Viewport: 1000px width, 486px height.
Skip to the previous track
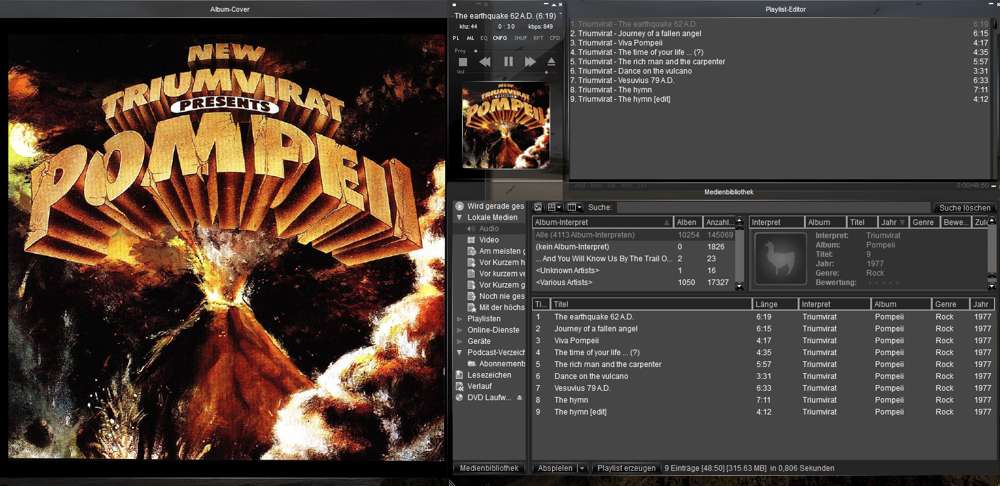pyautogui.click(x=485, y=62)
